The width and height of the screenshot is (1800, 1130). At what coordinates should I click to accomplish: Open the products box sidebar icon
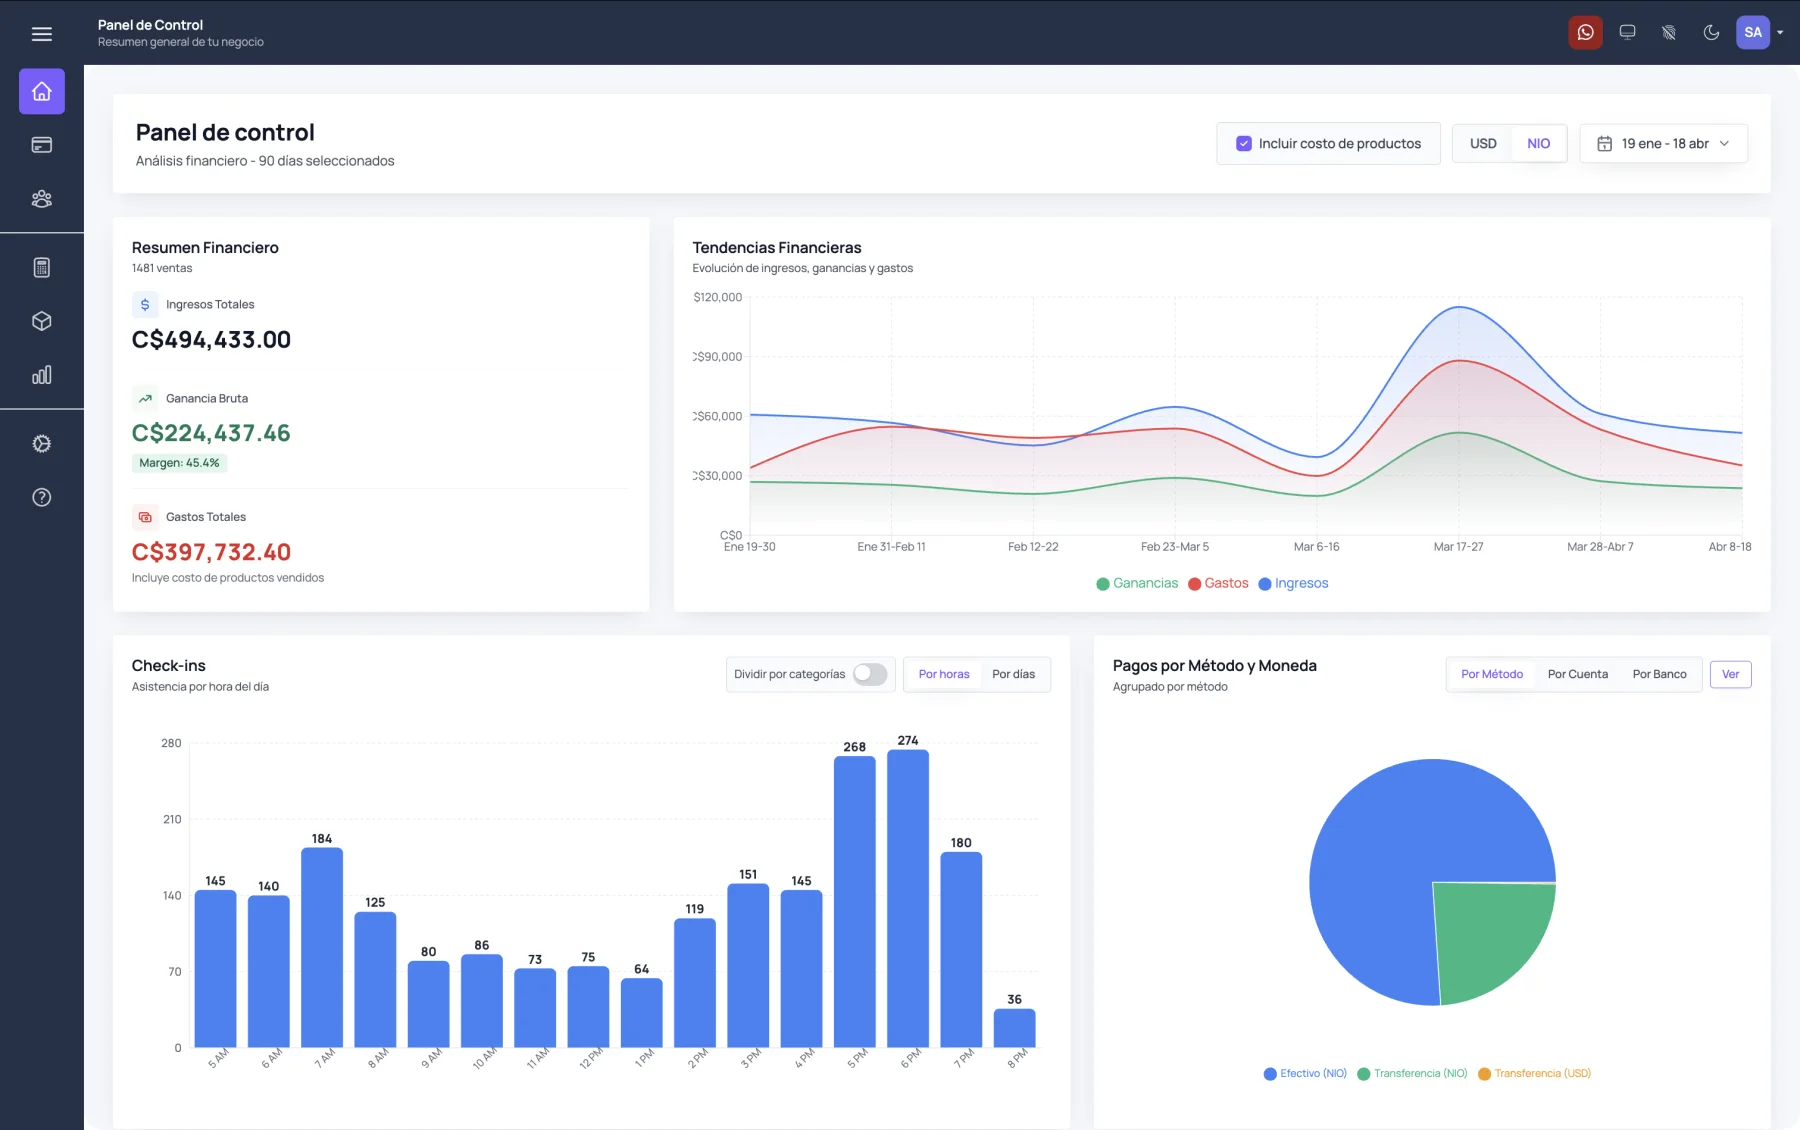42,321
